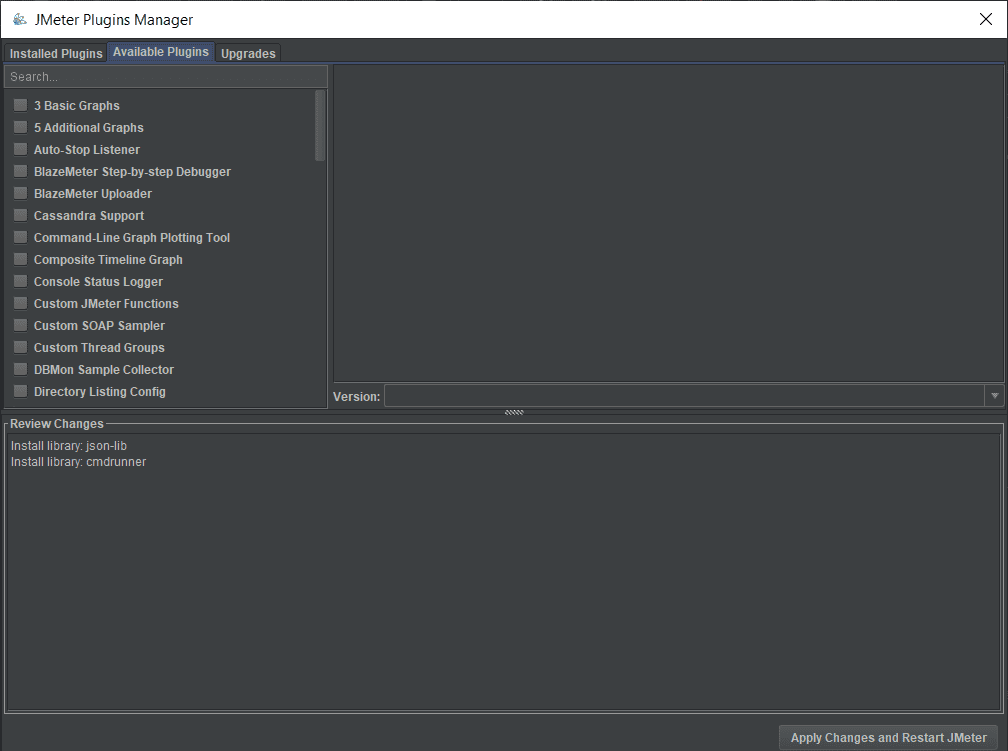Image resolution: width=1008 pixels, height=751 pixels.
Task: Select the '3 Basic Graphs' plugin label
Action: click(x=76, y=105)
